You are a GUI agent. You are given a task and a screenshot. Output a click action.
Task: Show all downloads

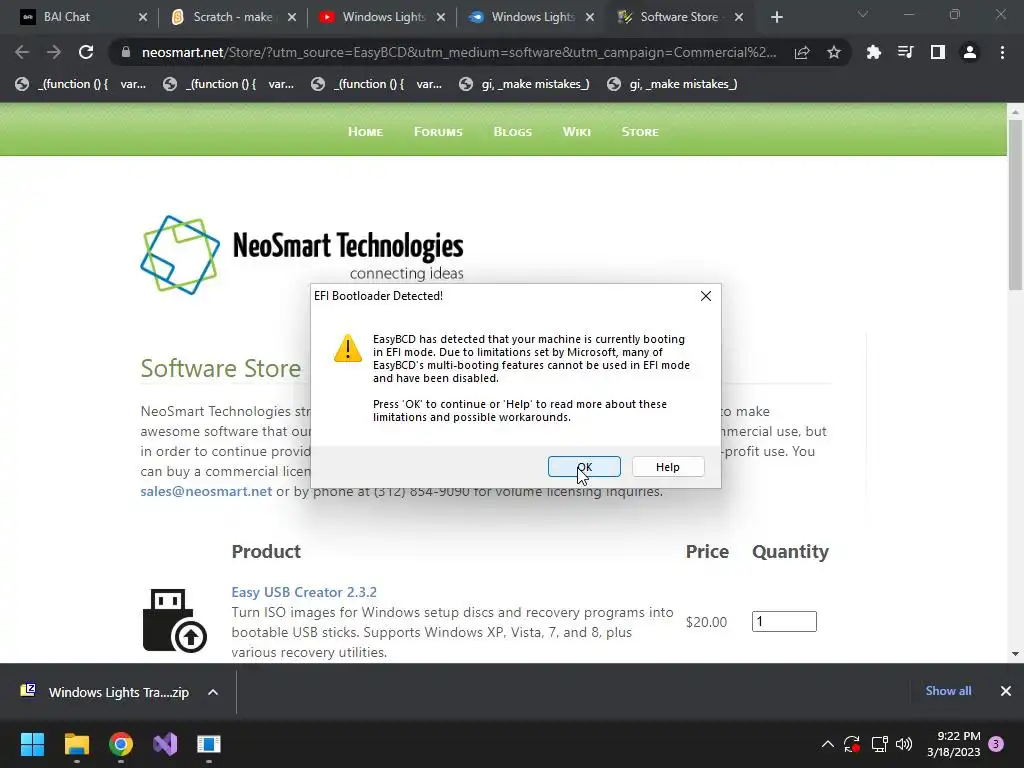[x=948, y=691]
